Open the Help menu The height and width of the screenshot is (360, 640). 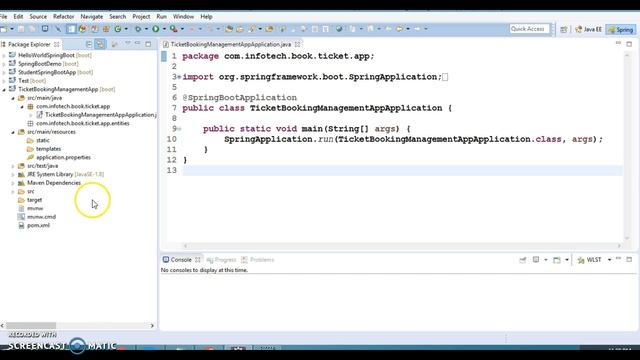(x=206, y=17)
